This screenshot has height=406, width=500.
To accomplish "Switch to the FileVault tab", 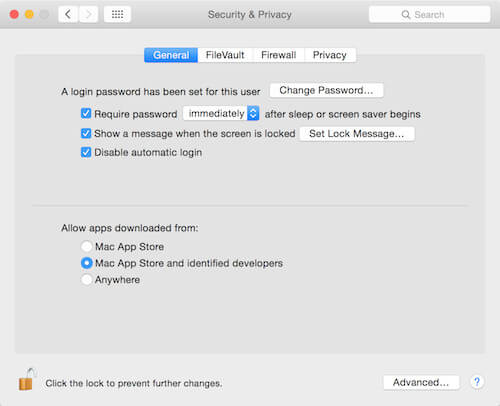I will pyautogui.click(x=225, y=55).
